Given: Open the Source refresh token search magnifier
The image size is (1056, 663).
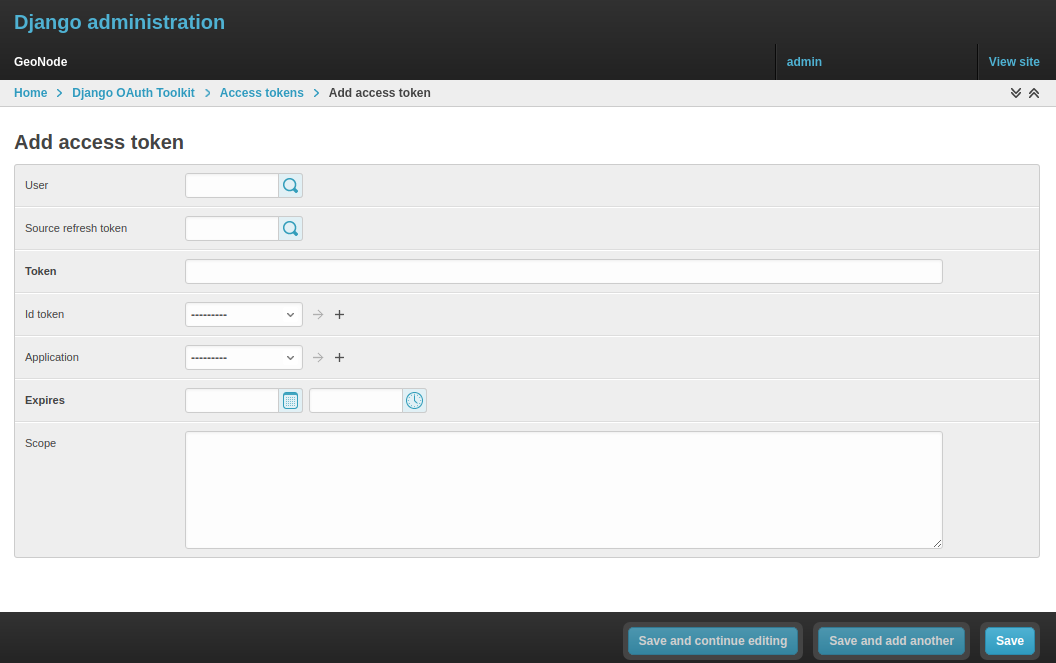Looking at the screenshot, I should (x=290, y=228).
